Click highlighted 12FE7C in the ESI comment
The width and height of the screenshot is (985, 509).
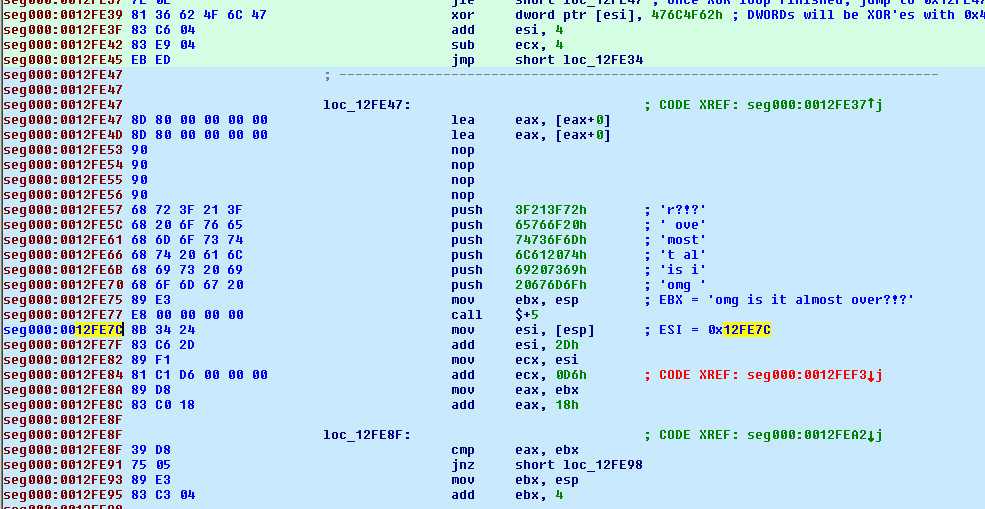(747, 330)
